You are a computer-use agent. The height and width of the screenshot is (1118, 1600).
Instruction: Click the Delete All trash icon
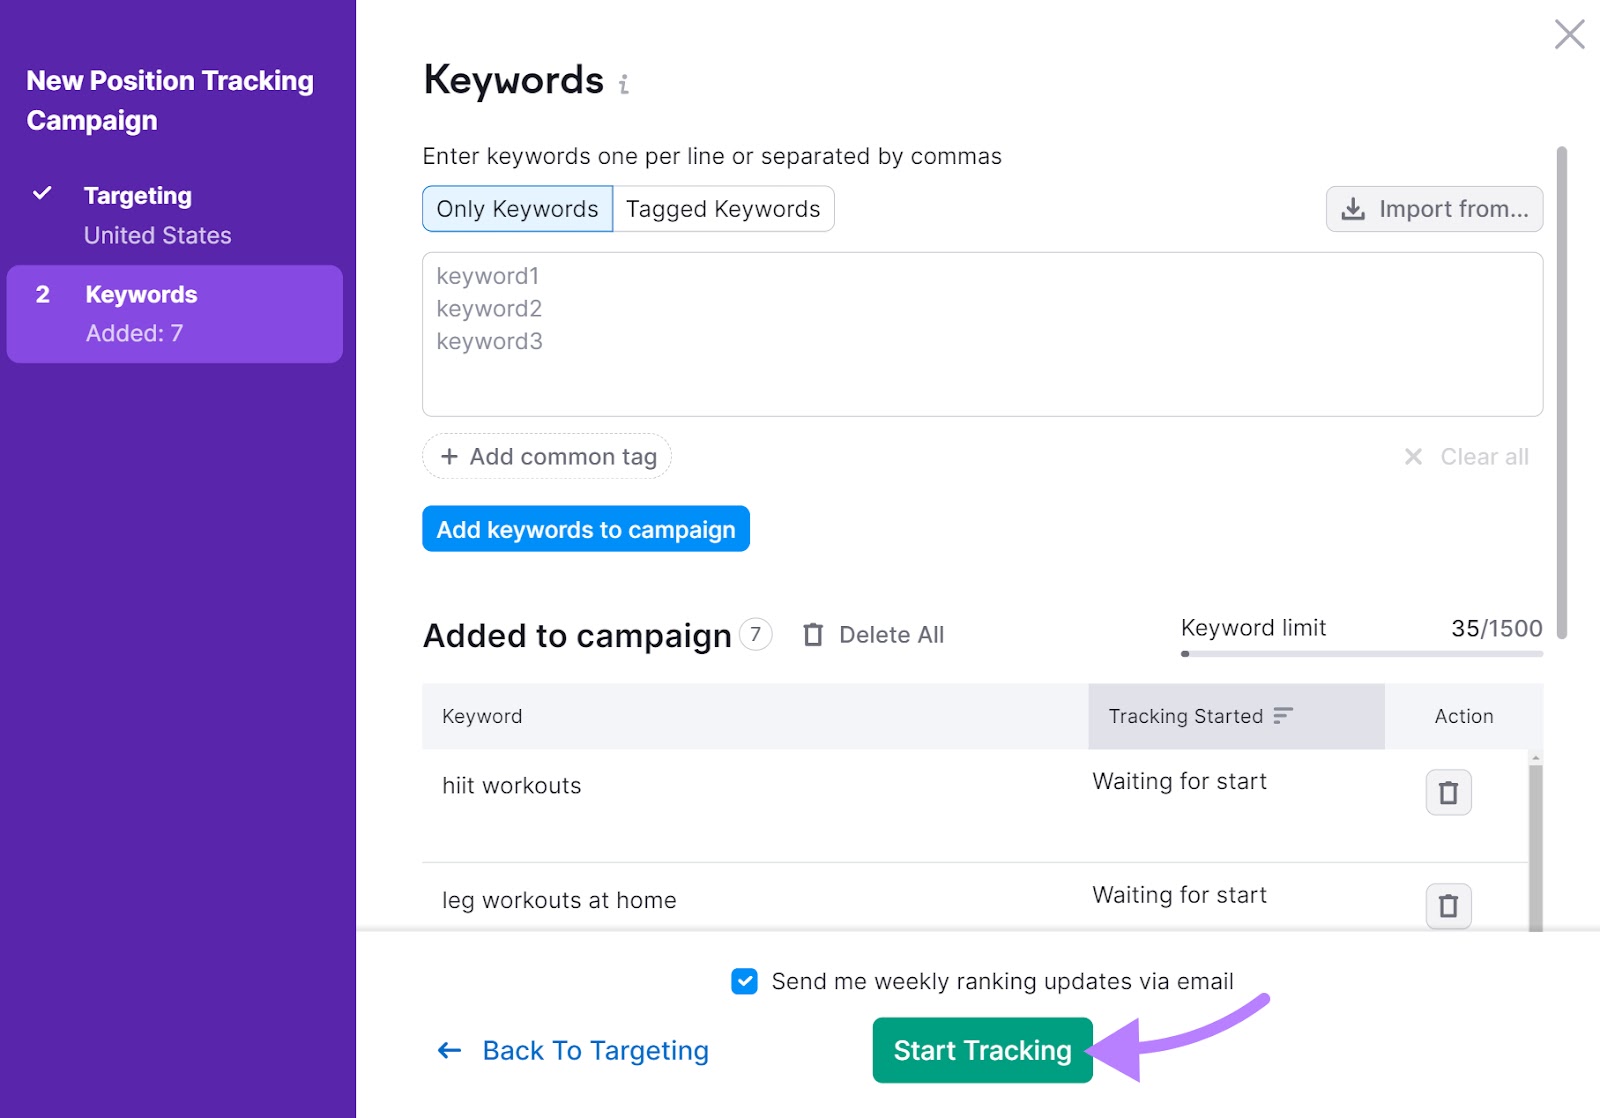813,635
